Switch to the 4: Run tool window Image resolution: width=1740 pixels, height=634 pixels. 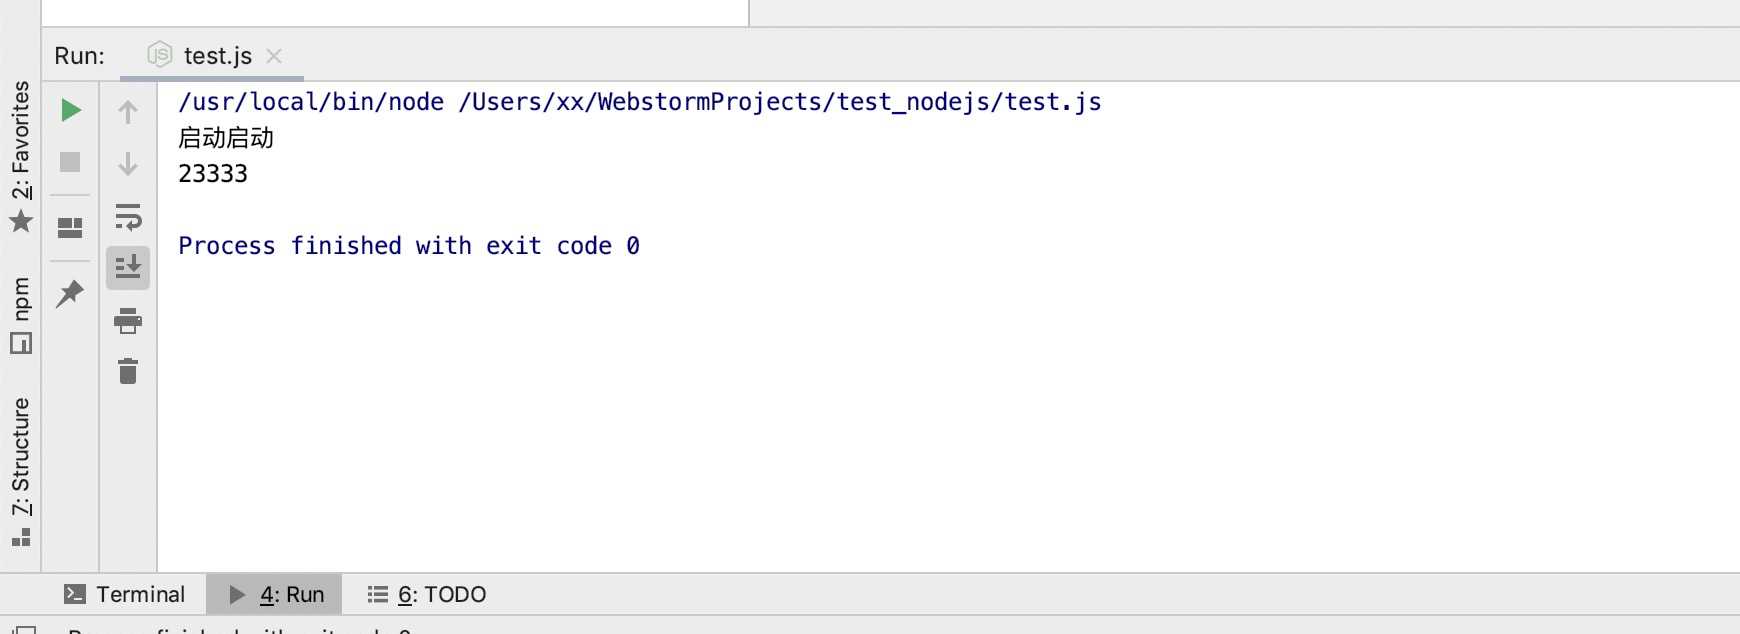(x=275, y=594)
